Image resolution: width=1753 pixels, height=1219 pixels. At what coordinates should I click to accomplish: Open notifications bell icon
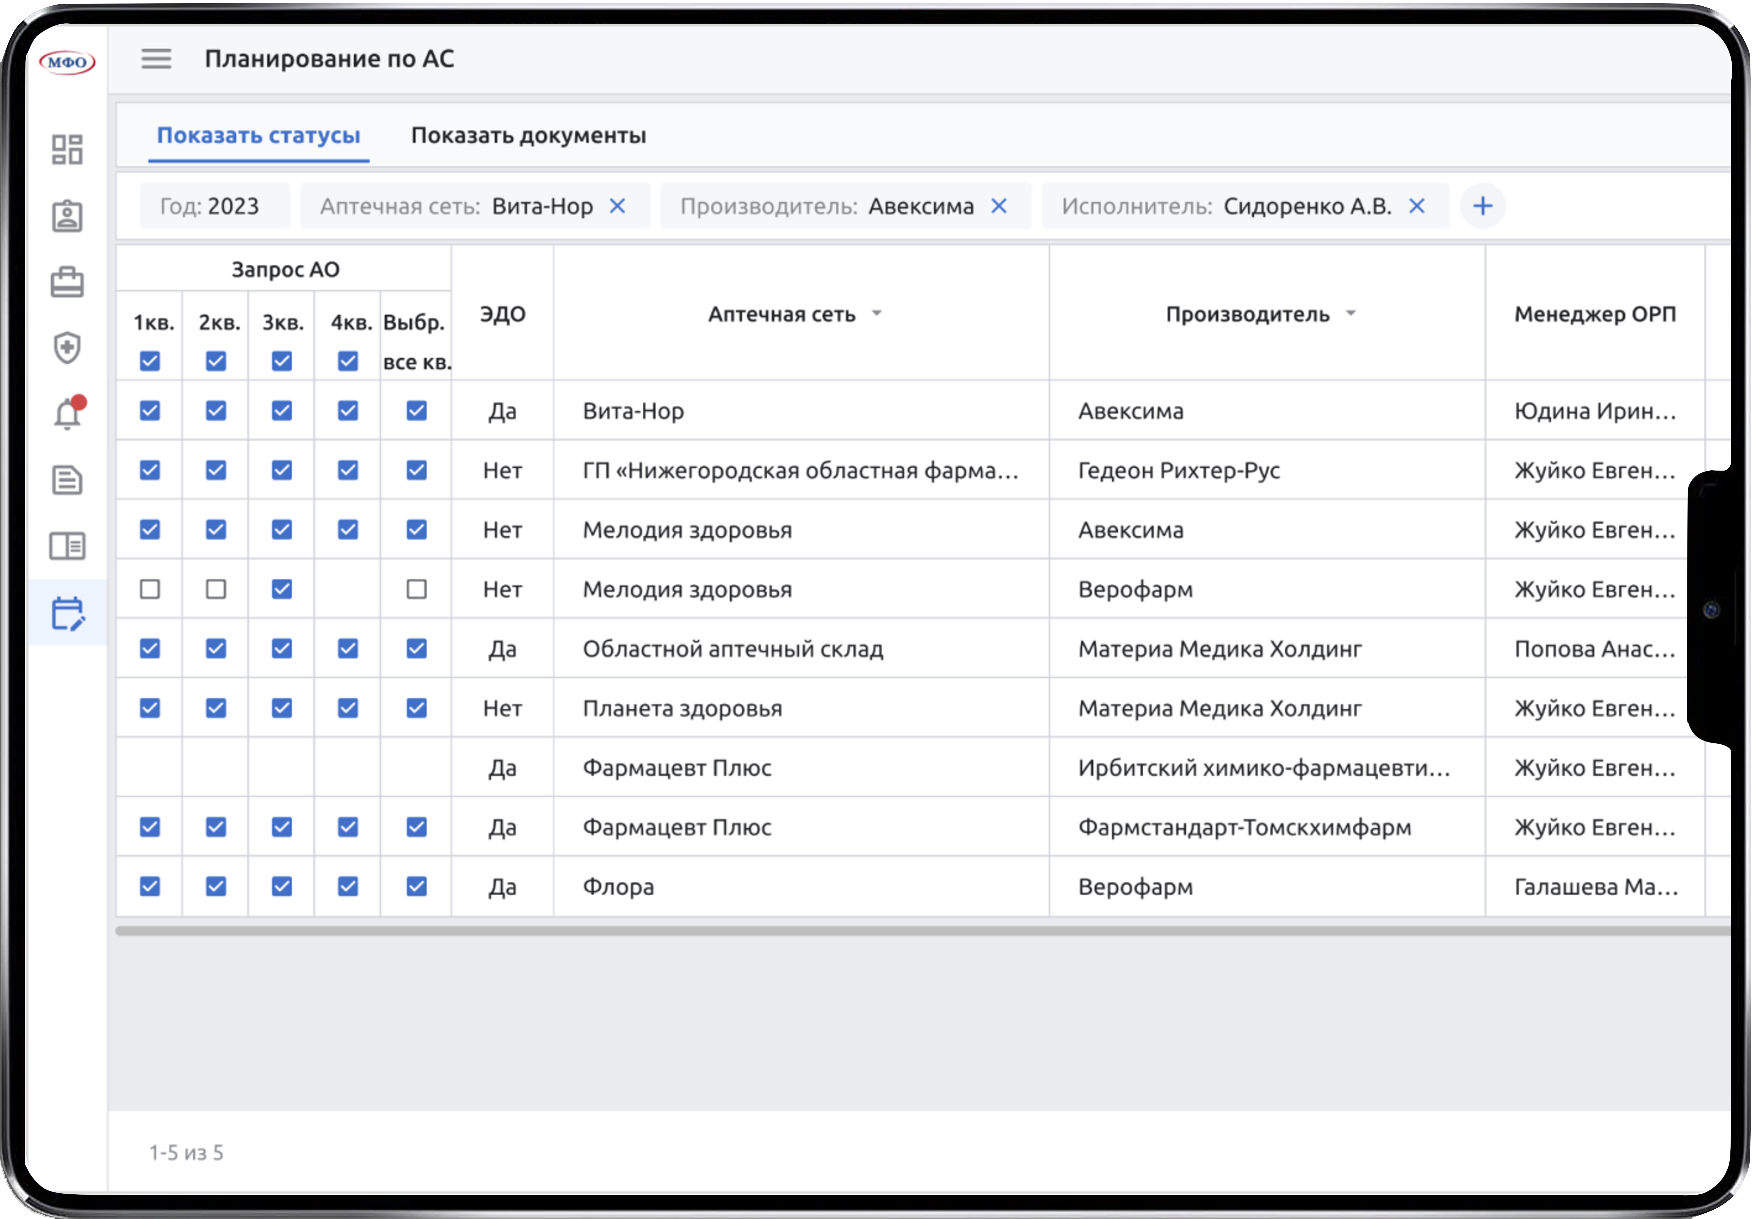point(67,414)
